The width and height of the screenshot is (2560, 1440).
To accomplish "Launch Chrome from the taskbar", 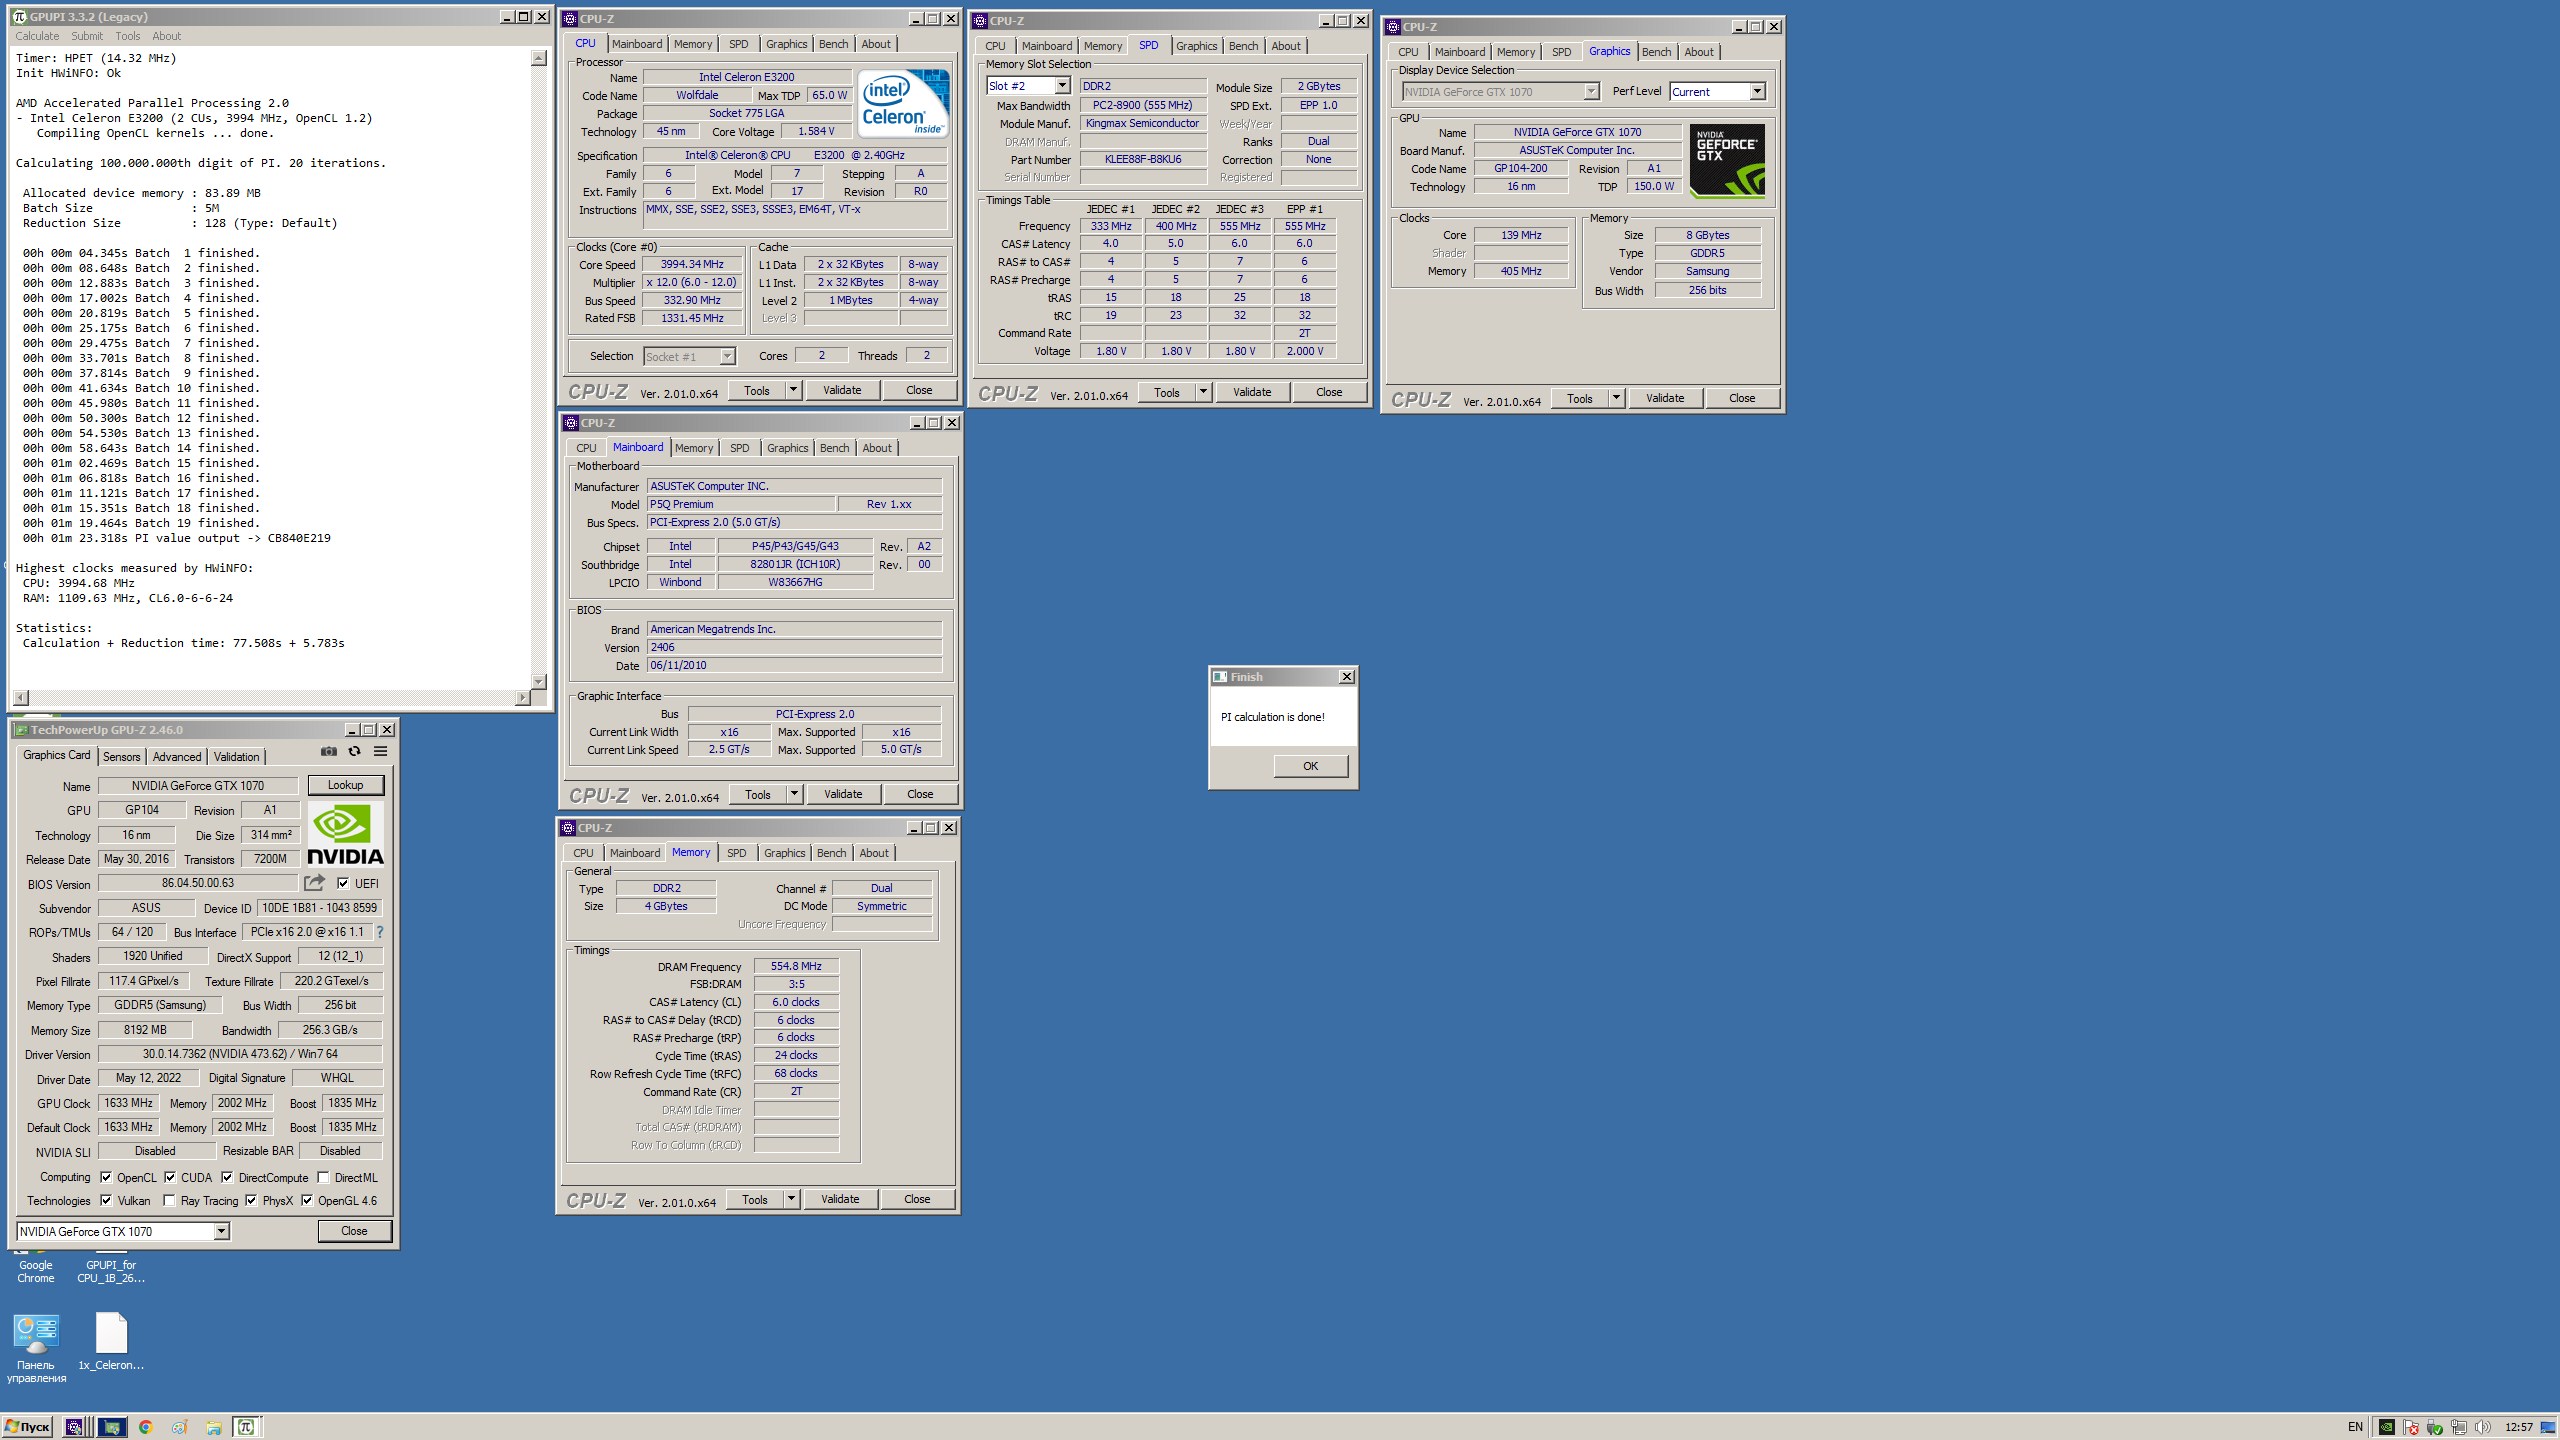I will (x=146, y=1427).
